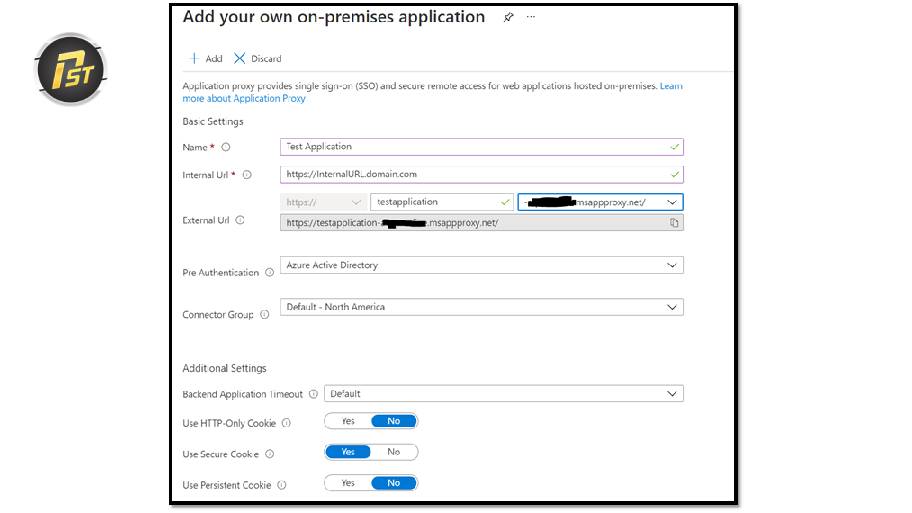The height and width of the screenshot is (513, 912).
Task: Open the more options ellipsis menu
Action: (530, 17)
